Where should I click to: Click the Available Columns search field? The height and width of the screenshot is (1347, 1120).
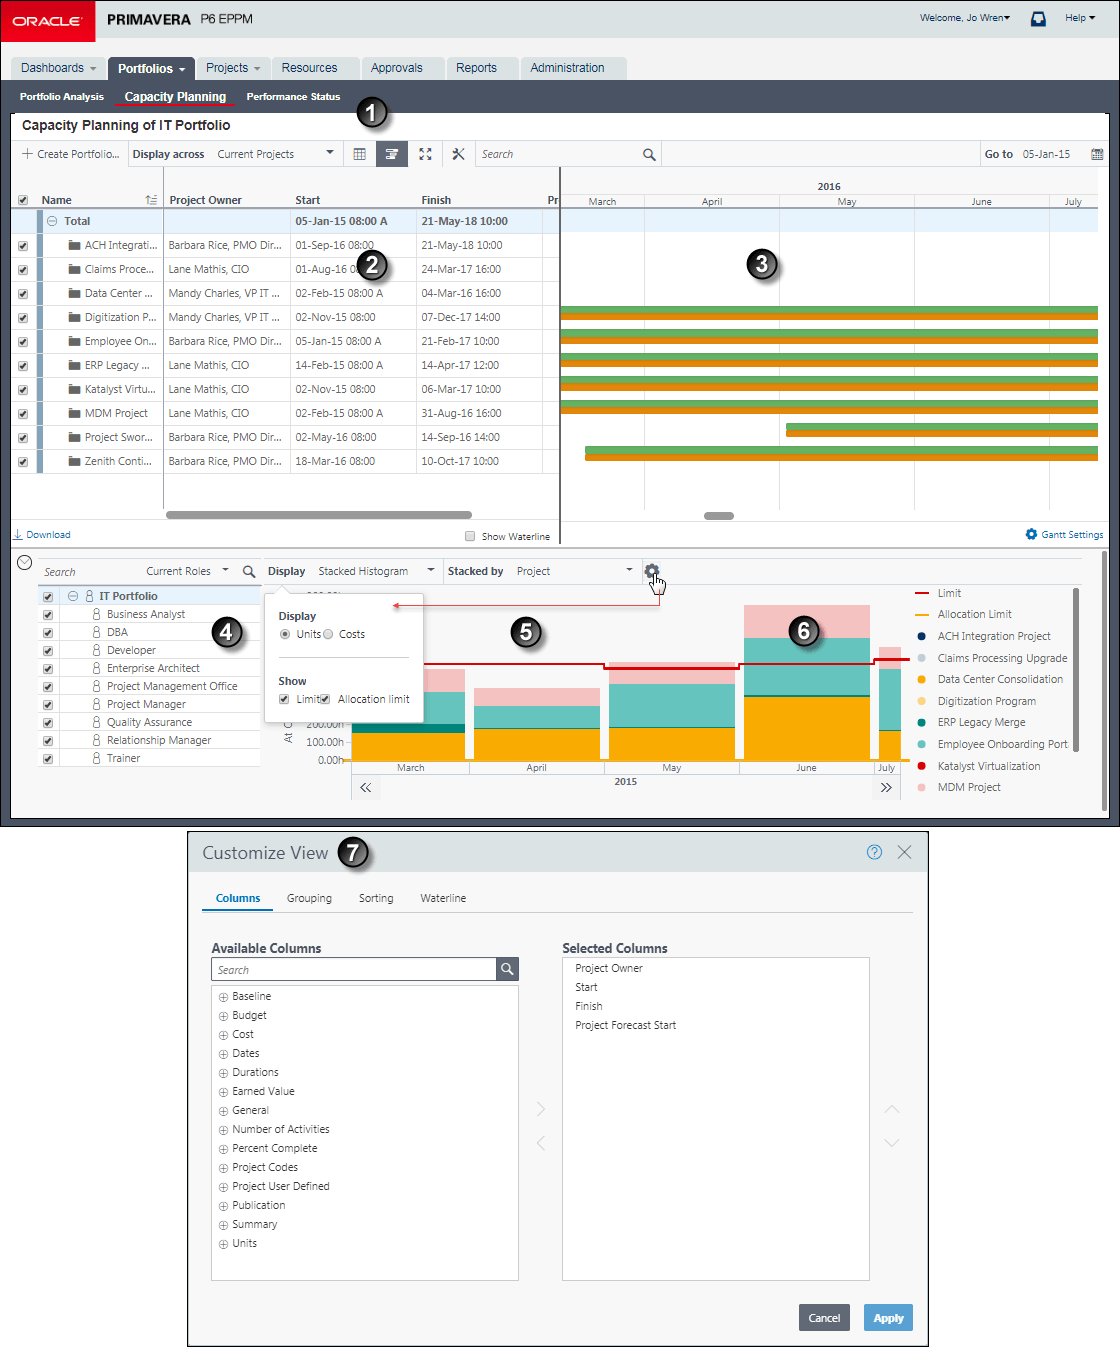[x=354, y=969]
